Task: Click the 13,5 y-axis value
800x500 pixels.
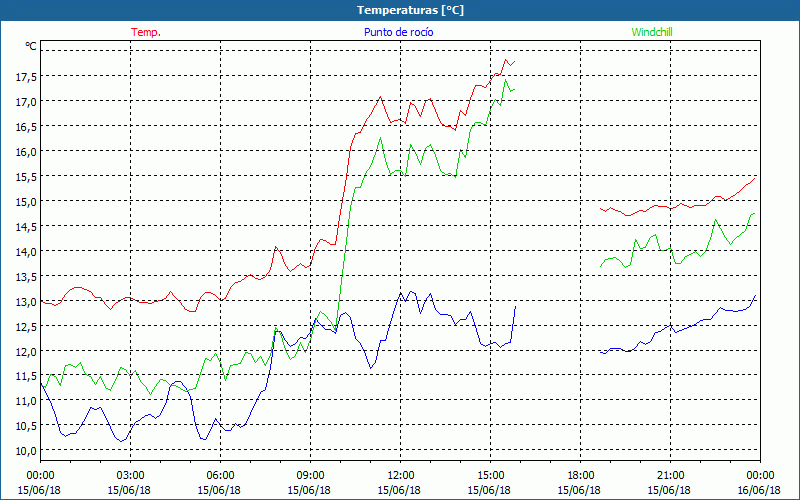Action: tap(26, 276)
